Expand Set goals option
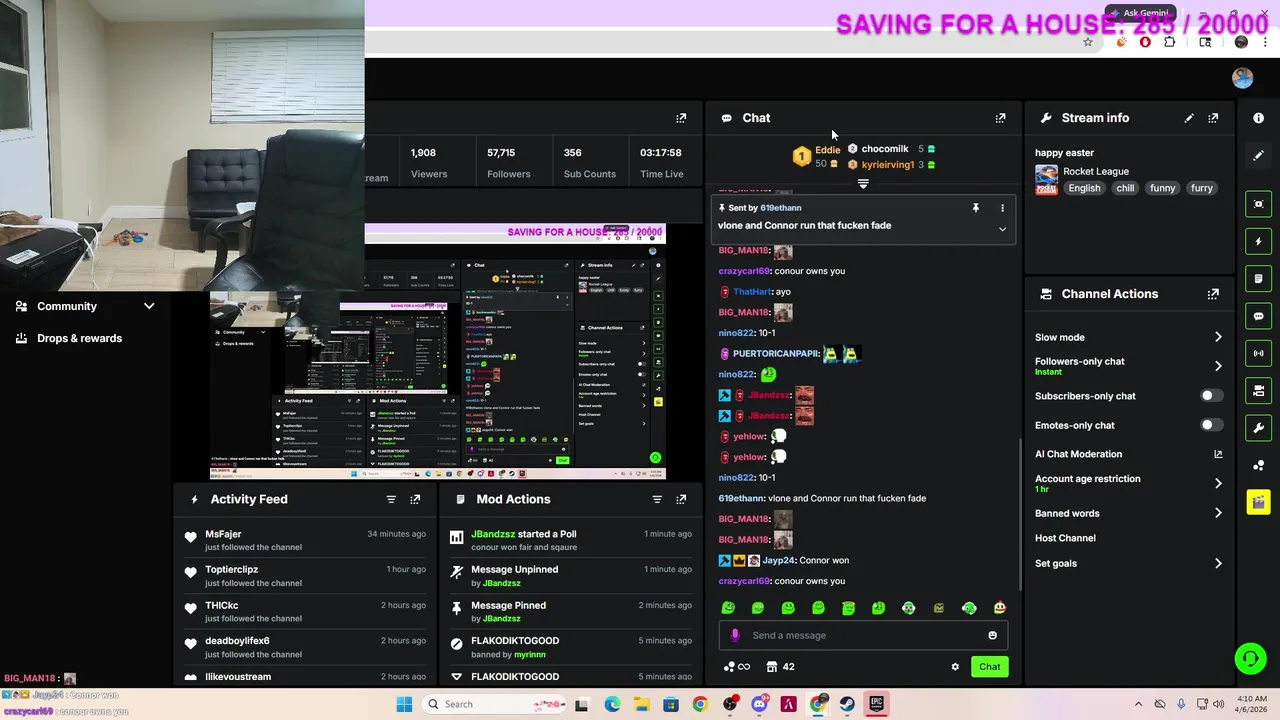 1218,563
